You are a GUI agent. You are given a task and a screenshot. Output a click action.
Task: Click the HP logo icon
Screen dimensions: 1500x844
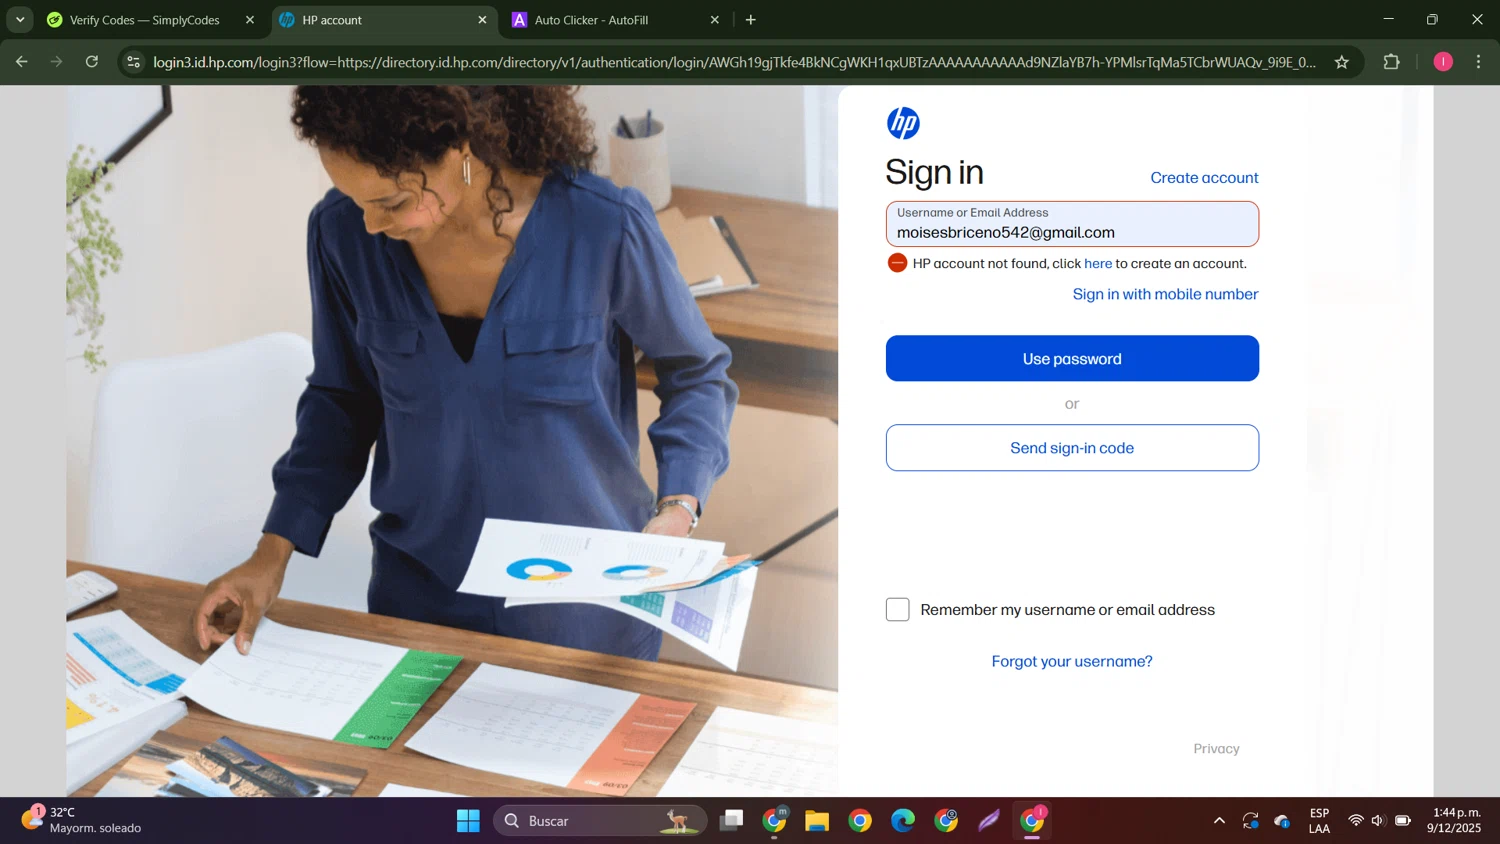(x=903, y=123)
